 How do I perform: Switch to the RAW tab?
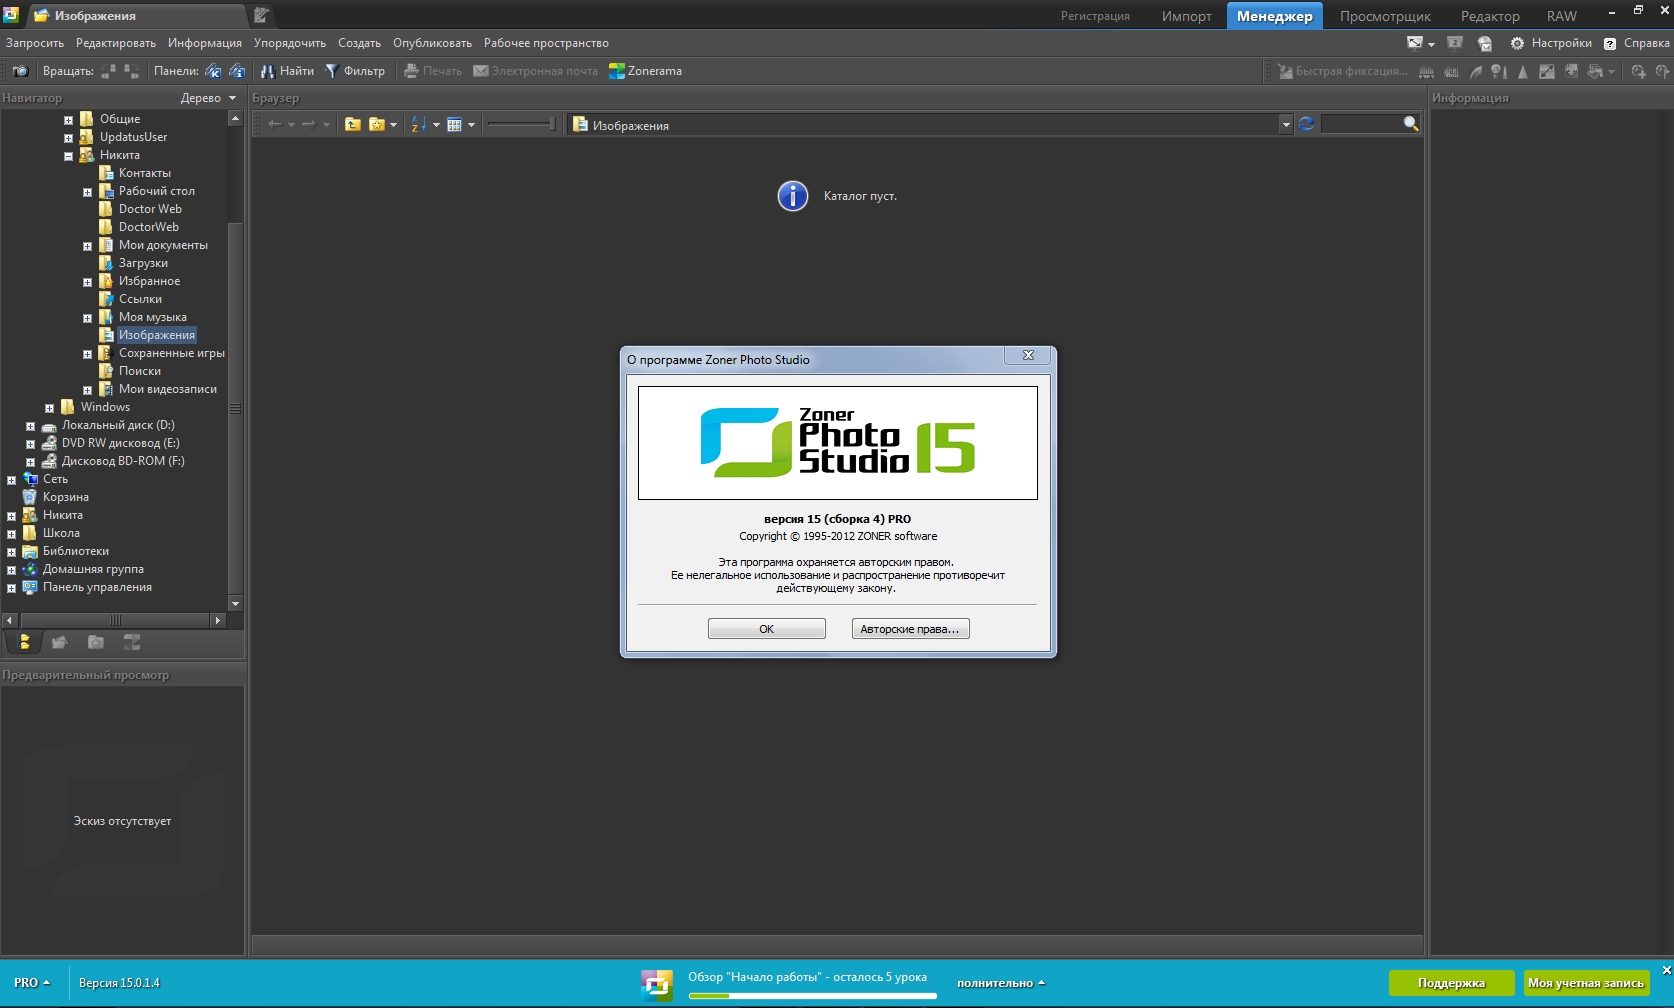[1561, 16]
